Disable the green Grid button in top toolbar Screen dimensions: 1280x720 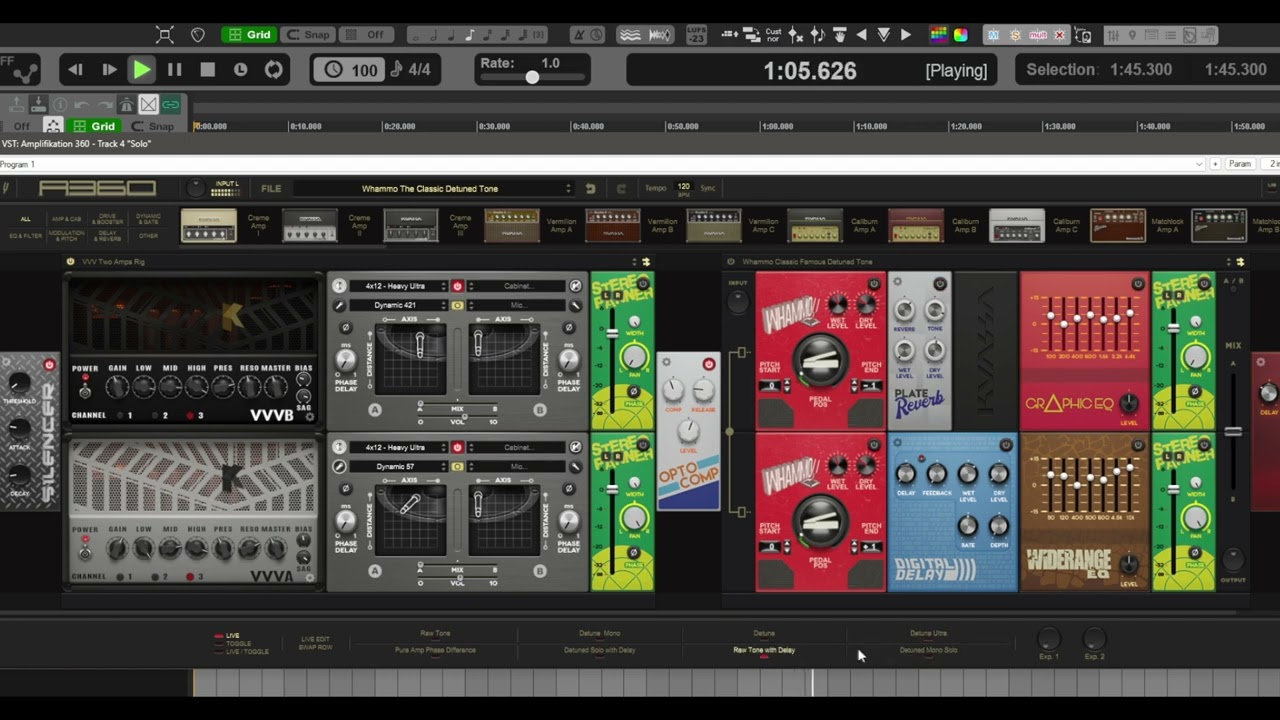pos(249,35)
